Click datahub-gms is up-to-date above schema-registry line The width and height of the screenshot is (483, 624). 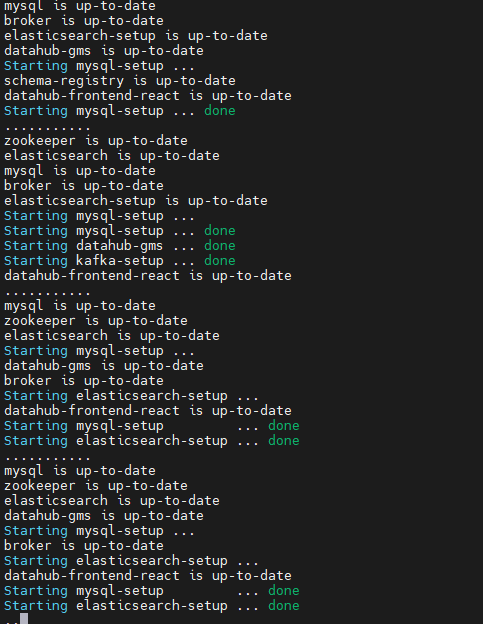coord(104,51)
